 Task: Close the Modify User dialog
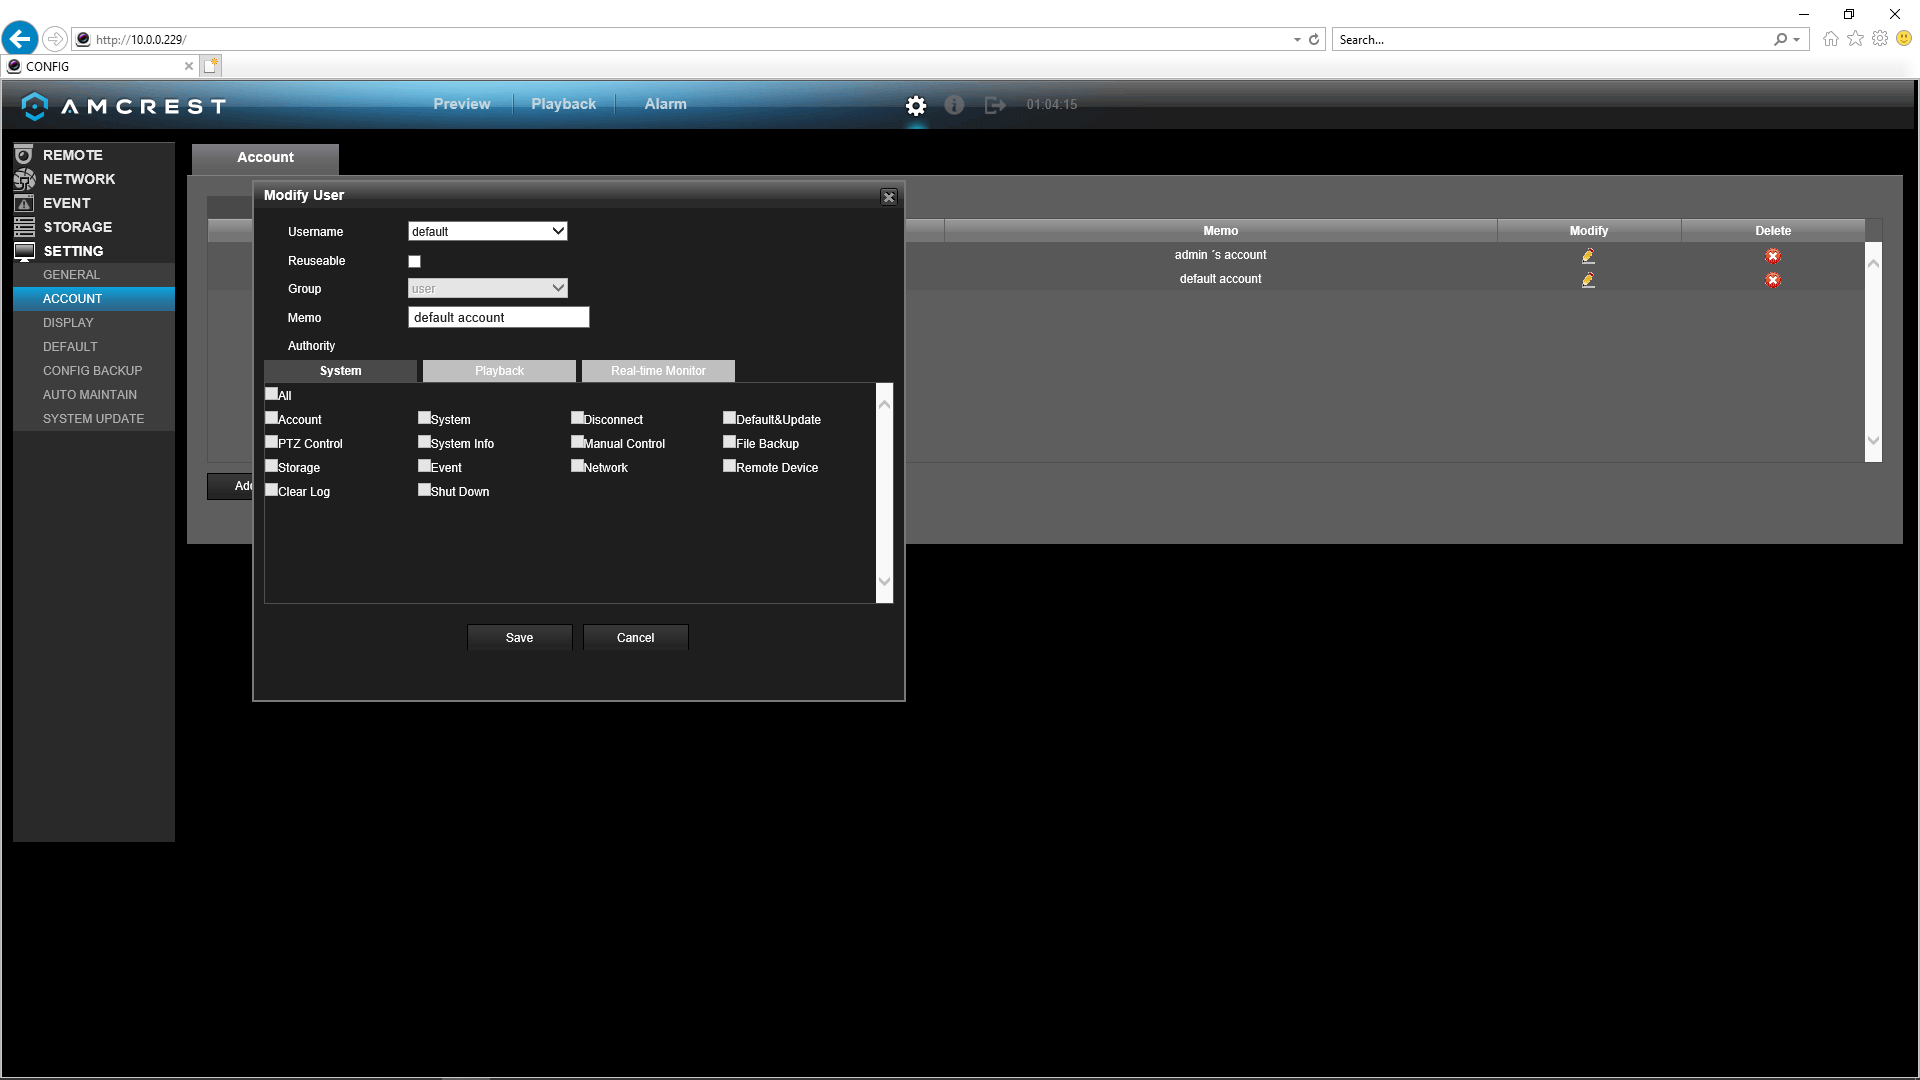point(889,197)
